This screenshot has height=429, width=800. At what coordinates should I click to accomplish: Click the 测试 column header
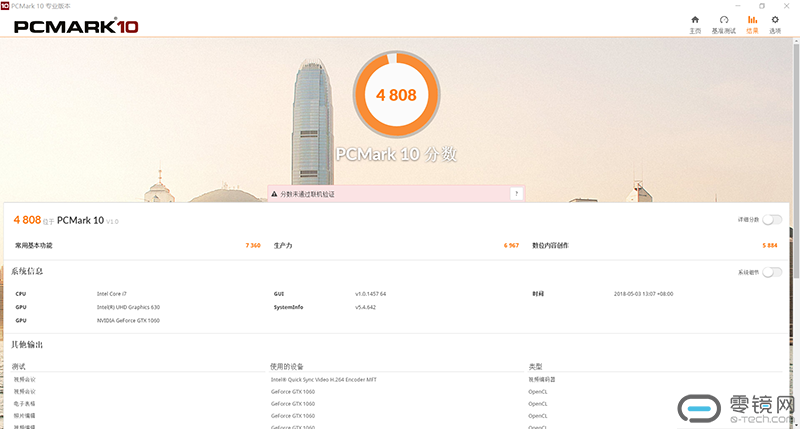pos(18,366)
